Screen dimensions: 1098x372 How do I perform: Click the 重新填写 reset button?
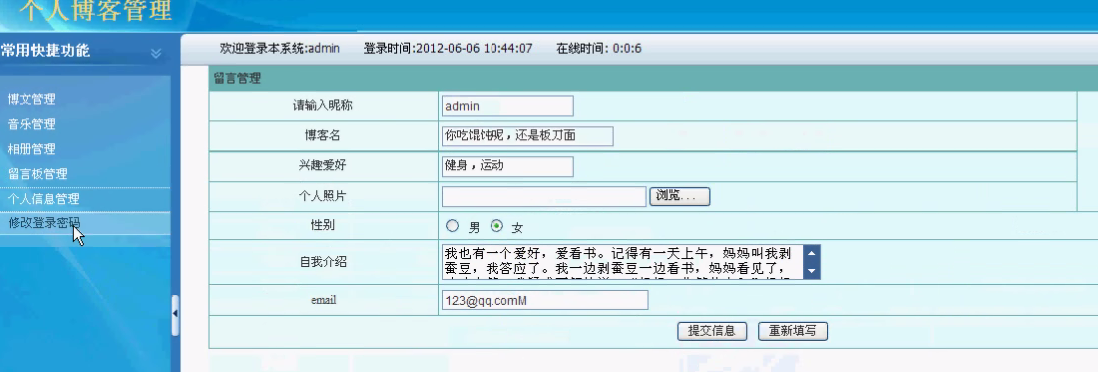(793, 331)
